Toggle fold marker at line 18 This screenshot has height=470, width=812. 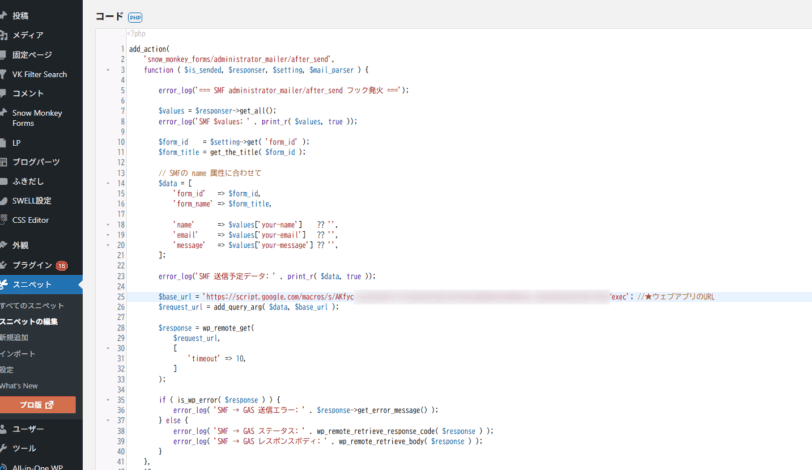click(108, 225)
